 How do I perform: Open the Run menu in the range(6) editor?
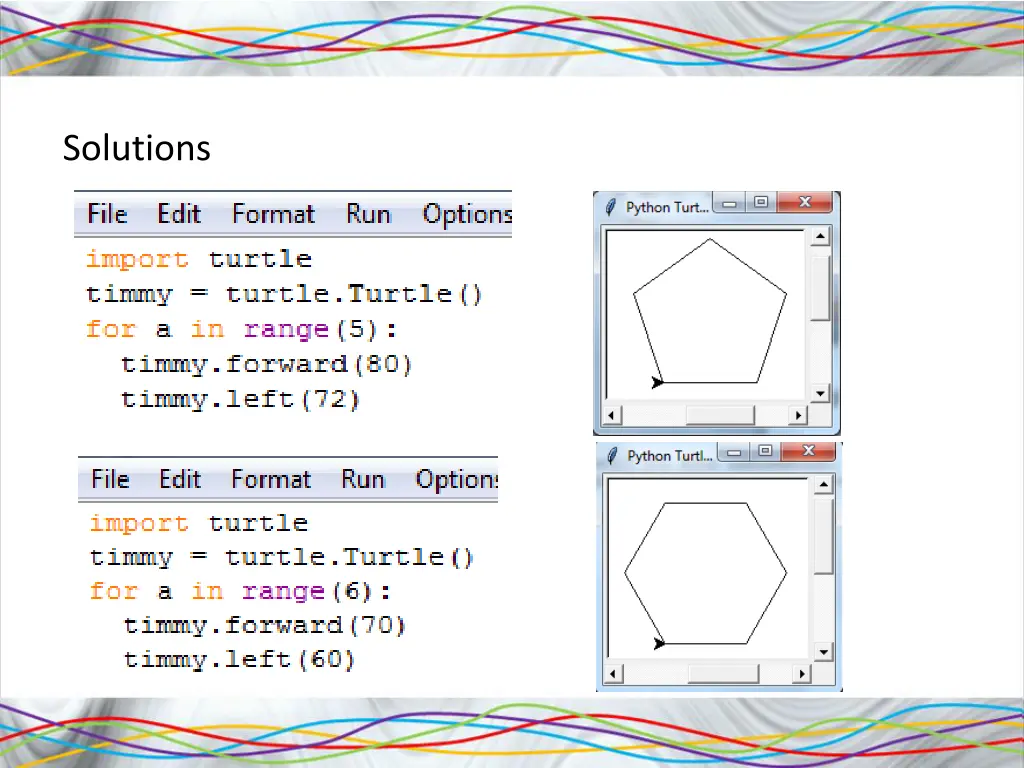(363, 479)
